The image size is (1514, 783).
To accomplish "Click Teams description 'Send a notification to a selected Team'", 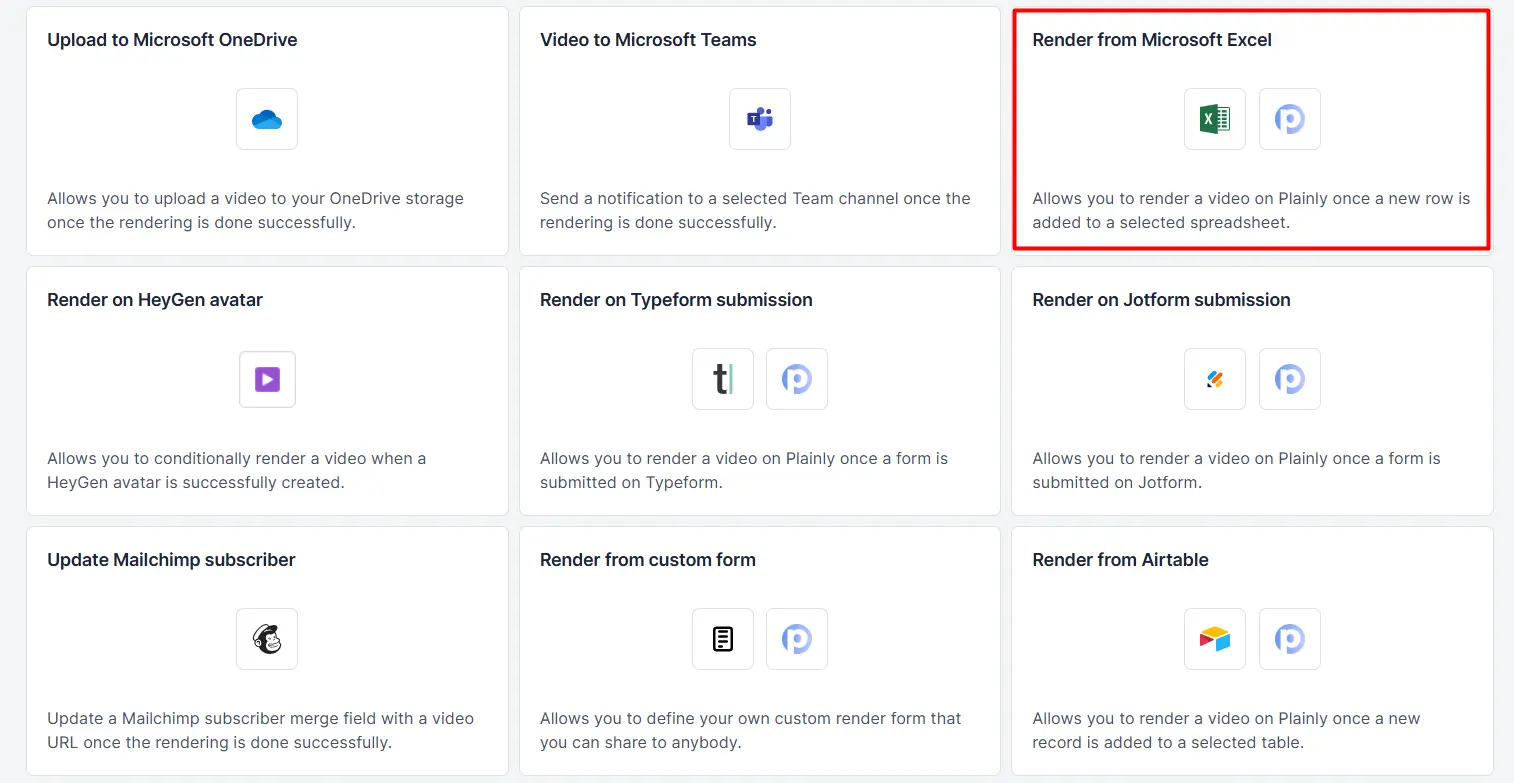I will 755,210.
